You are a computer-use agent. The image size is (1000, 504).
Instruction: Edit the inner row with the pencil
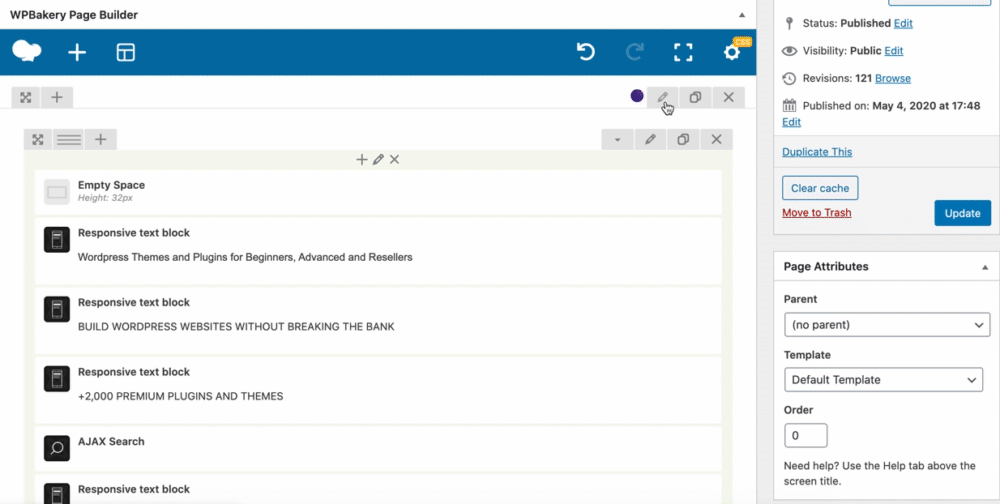(x=651, y=139)
